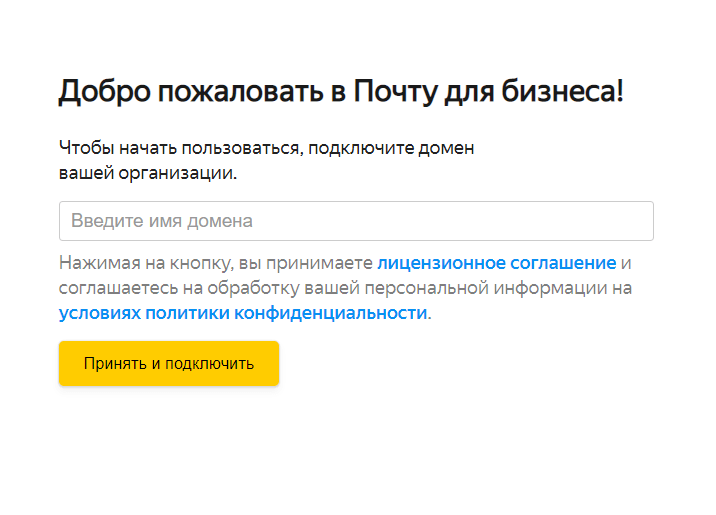Screen dimensions: 716x515
Task: Select the word 'конфиденциальности' in blue link
Action: [x=331, y=313]
